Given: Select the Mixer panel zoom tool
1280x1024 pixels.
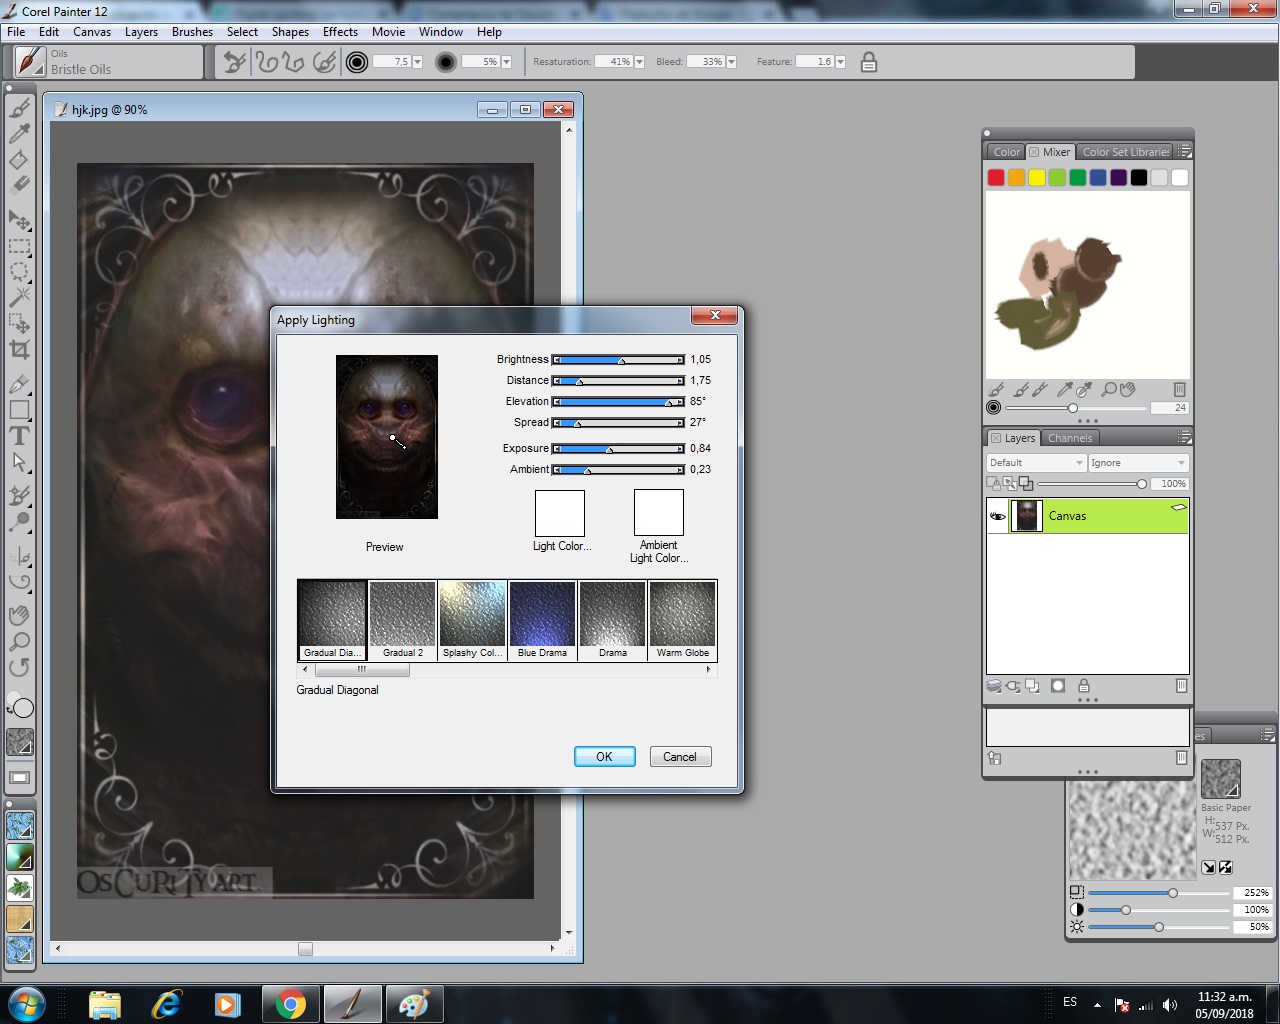Looking at the screenshot, I should (1109, 389).
